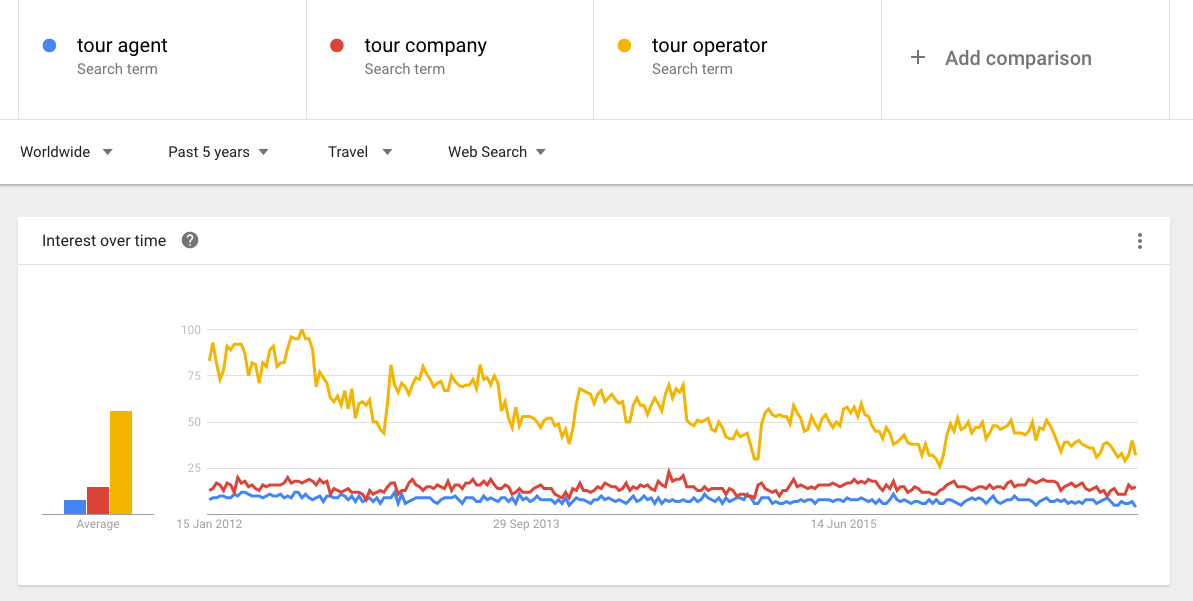Click the blue dot beside tour agent
This screenshot has width=1193, height=601.
(x=49, y=46)
